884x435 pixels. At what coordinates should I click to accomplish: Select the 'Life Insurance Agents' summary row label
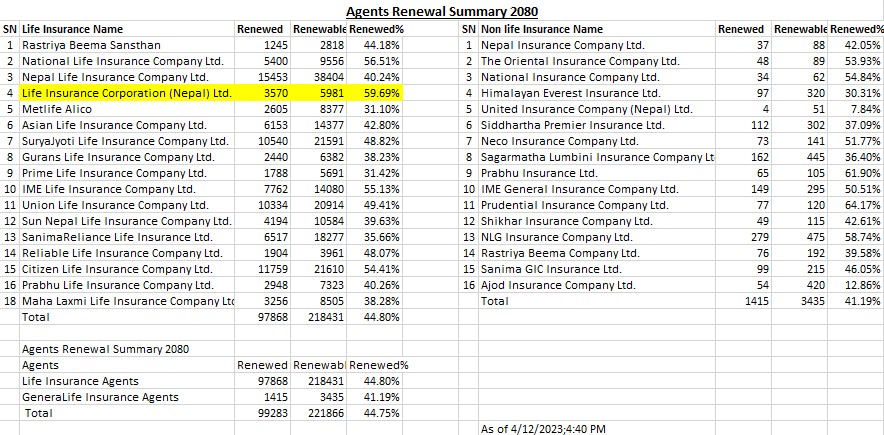(x=80, y=381)
